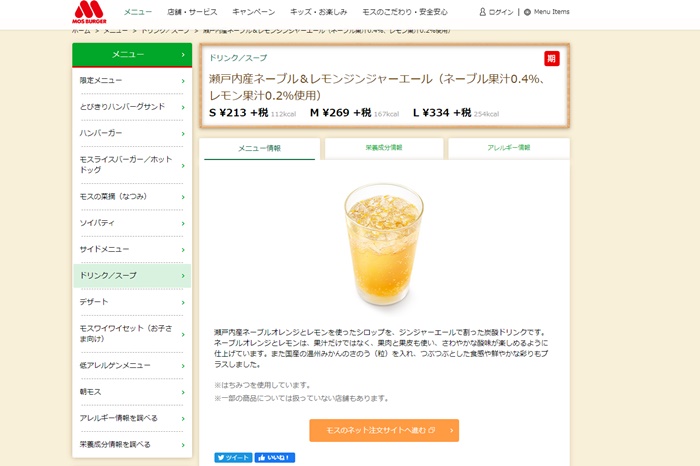
Task: Open 低アレルゲンメニュー sidebar item
Action: pos(132,366)
